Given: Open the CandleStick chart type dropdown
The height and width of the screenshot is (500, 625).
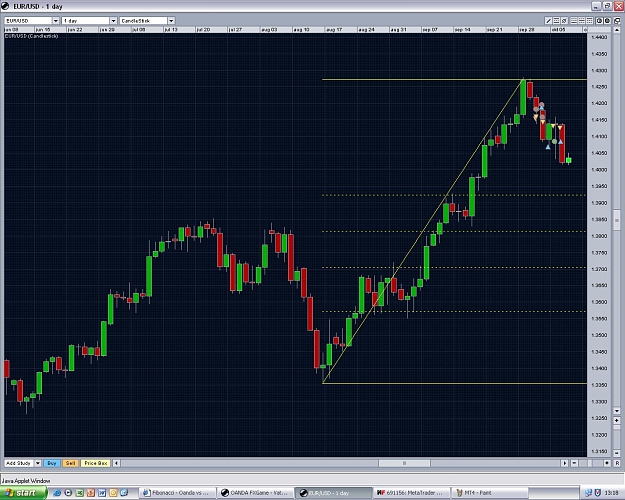Looking at the screenshot, I should tap(171, 21).
